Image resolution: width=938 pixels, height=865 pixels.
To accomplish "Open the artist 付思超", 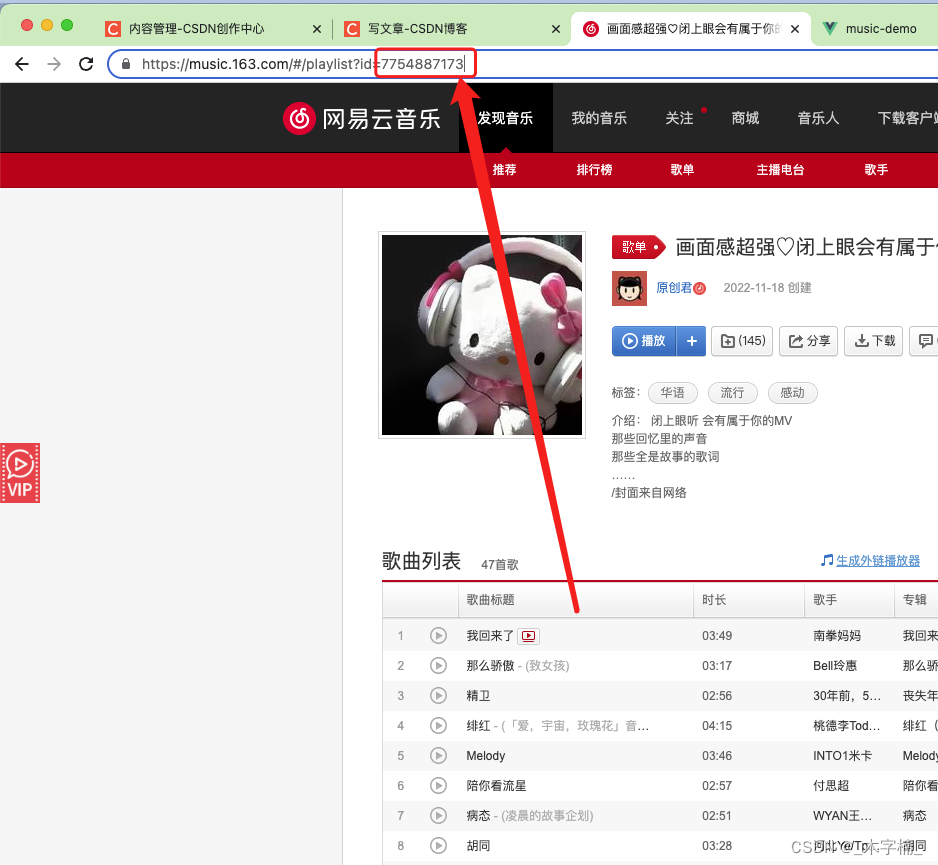I will coord(831,785).
